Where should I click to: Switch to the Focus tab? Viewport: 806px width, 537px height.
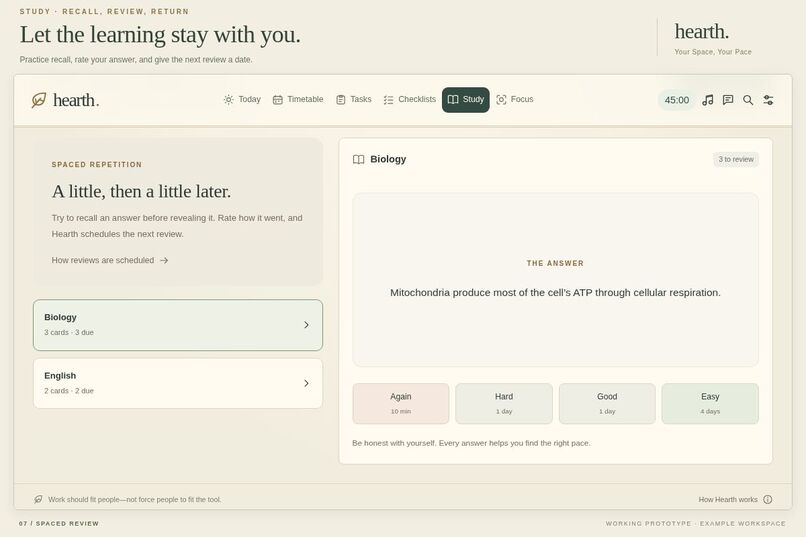point(515,100)
